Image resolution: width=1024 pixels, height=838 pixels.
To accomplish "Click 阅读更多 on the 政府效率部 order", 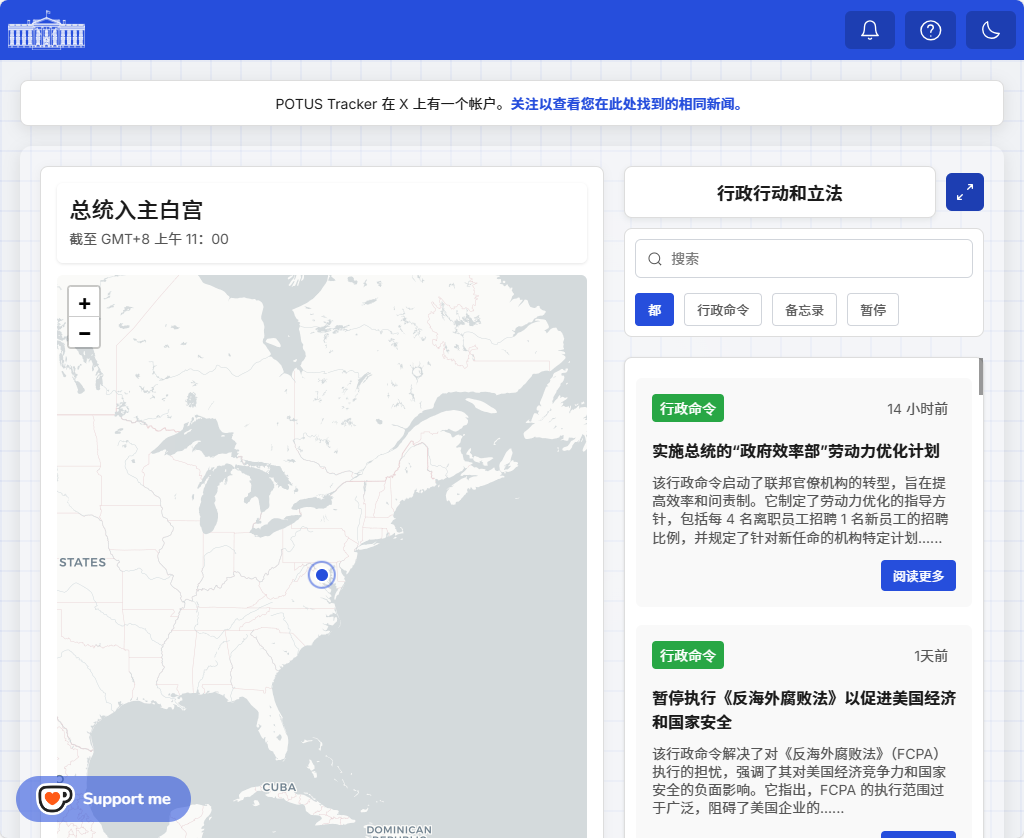I will point(918,576).
